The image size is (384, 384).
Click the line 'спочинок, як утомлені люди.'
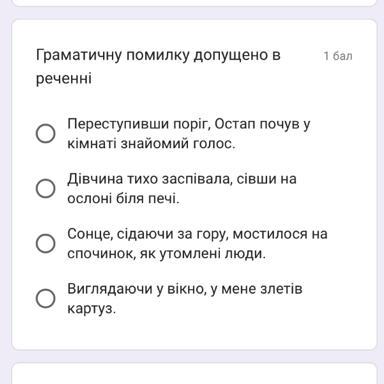tap(166, 254)
